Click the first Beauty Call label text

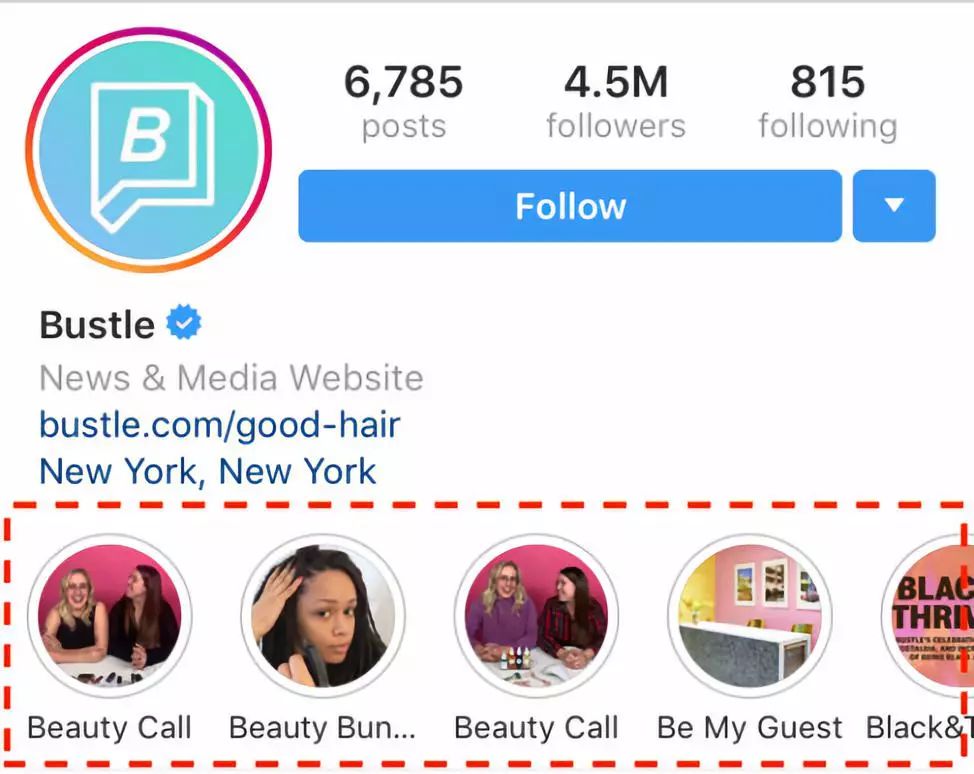(109, 727)
